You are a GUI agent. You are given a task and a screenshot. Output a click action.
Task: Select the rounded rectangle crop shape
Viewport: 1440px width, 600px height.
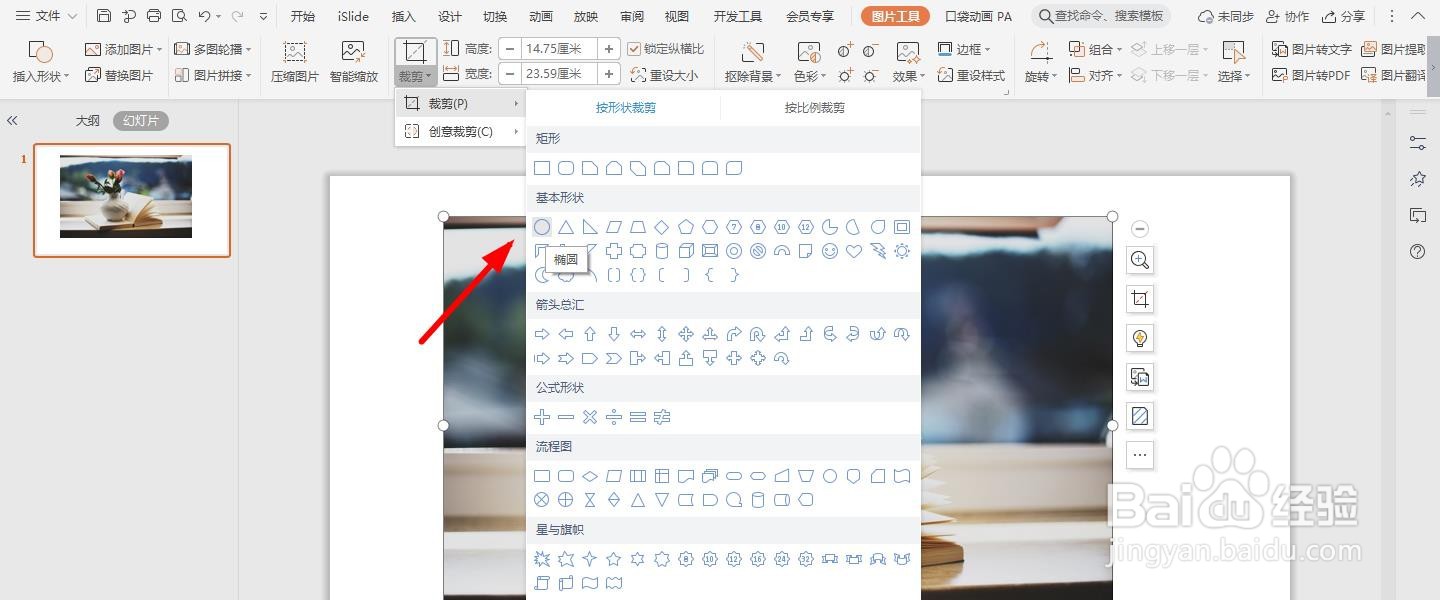click(x=566, y=168)
